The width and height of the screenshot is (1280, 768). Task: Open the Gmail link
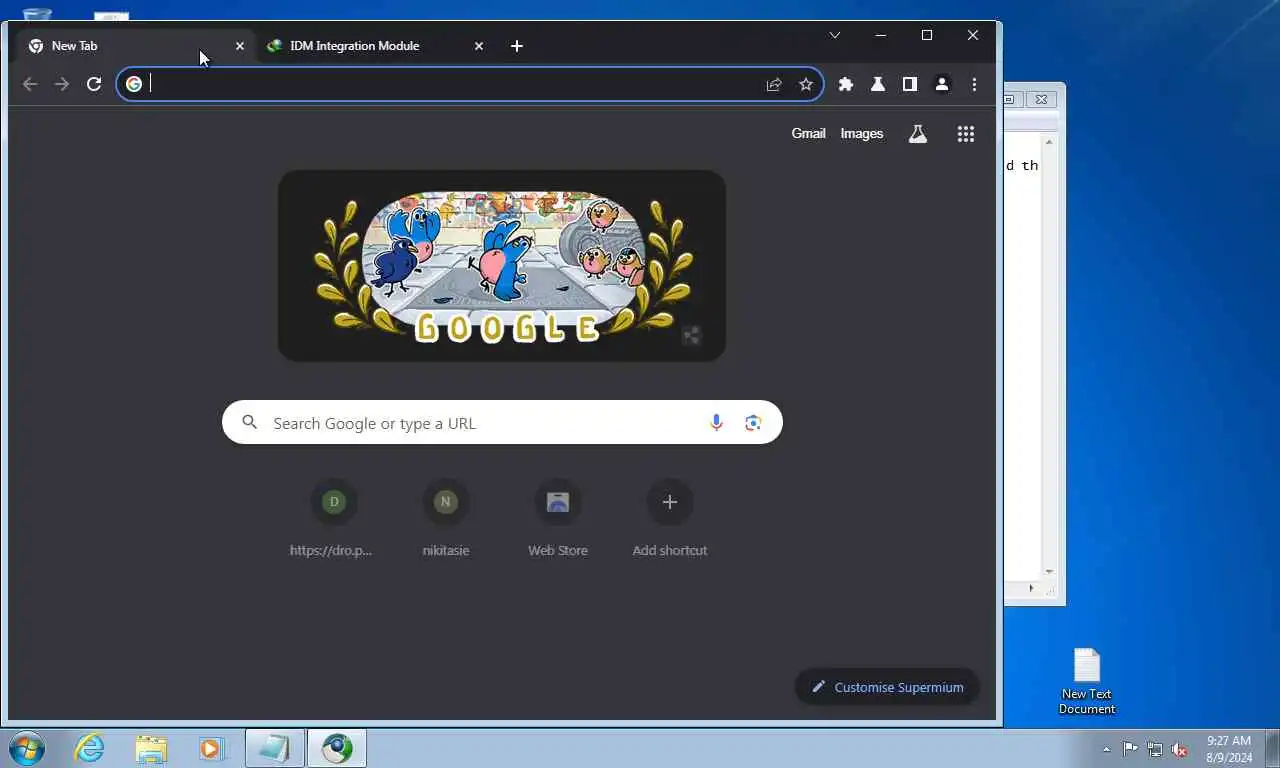click(x=808, y=133)
